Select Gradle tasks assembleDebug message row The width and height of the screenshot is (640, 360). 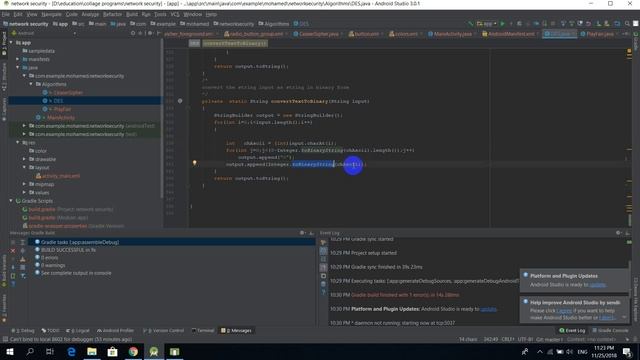172,242
